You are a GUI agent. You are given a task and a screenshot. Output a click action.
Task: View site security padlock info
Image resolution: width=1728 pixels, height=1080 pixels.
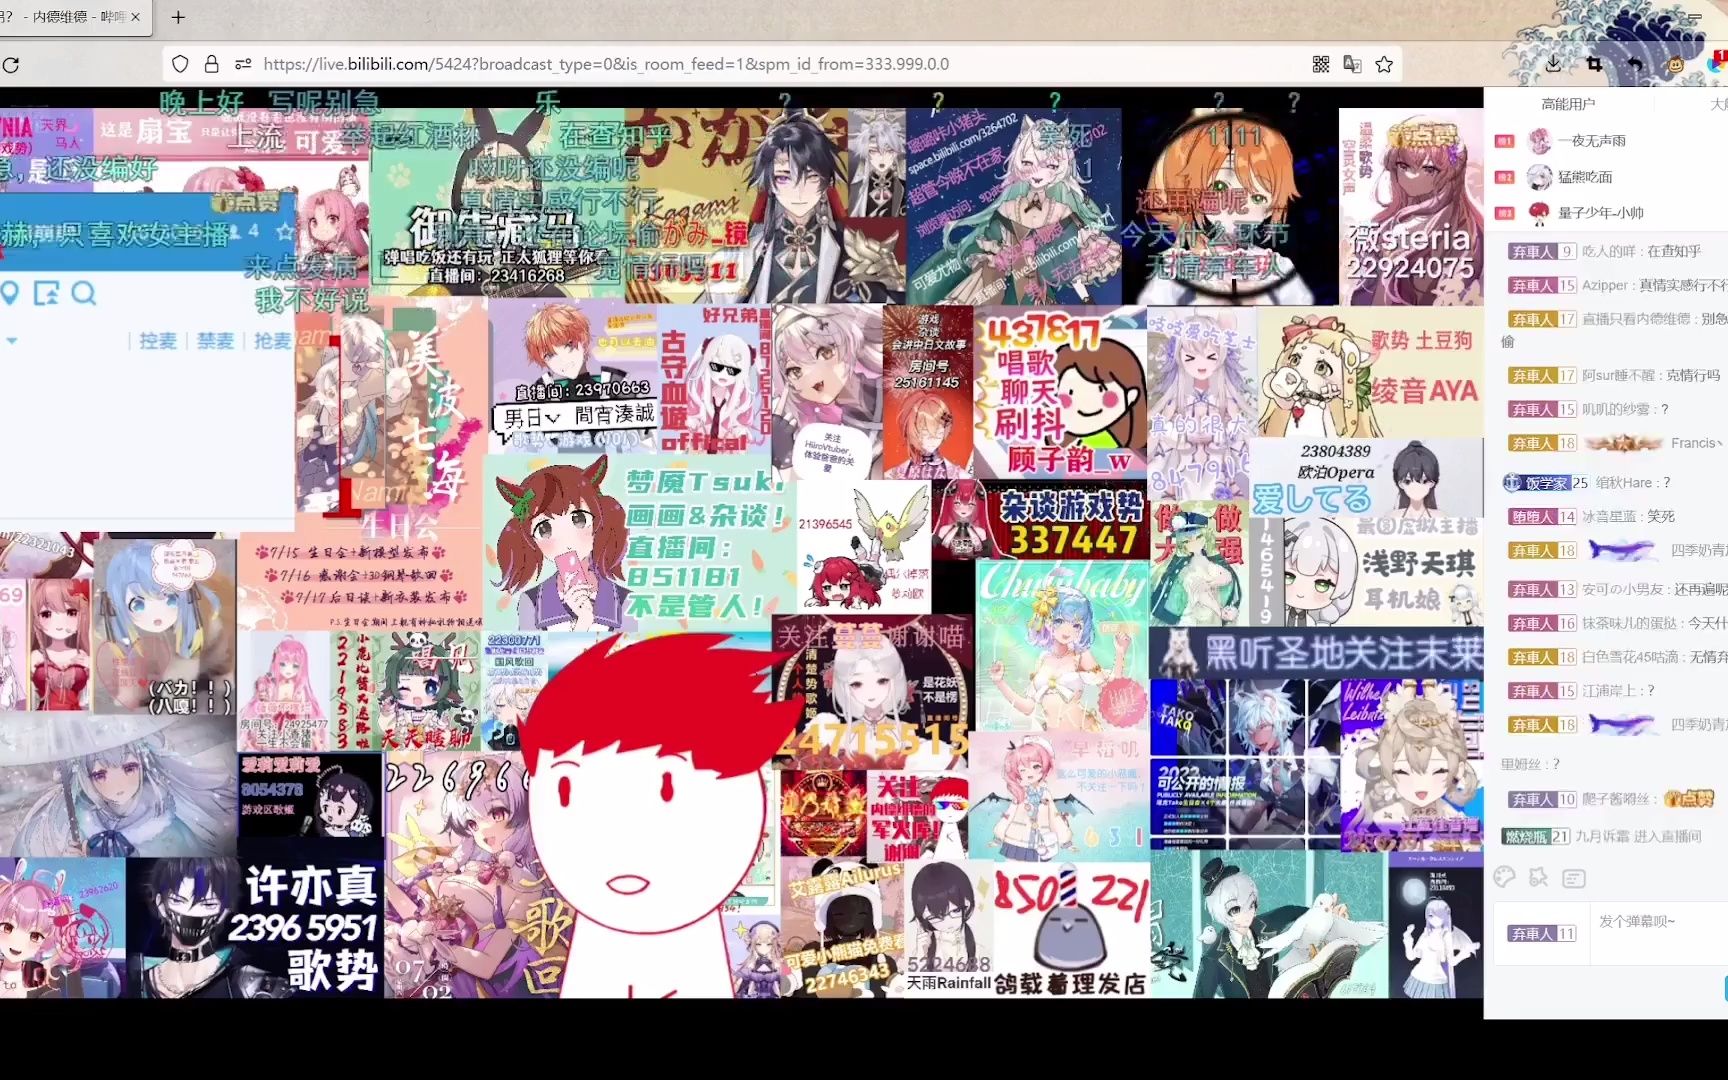point(211,64)
